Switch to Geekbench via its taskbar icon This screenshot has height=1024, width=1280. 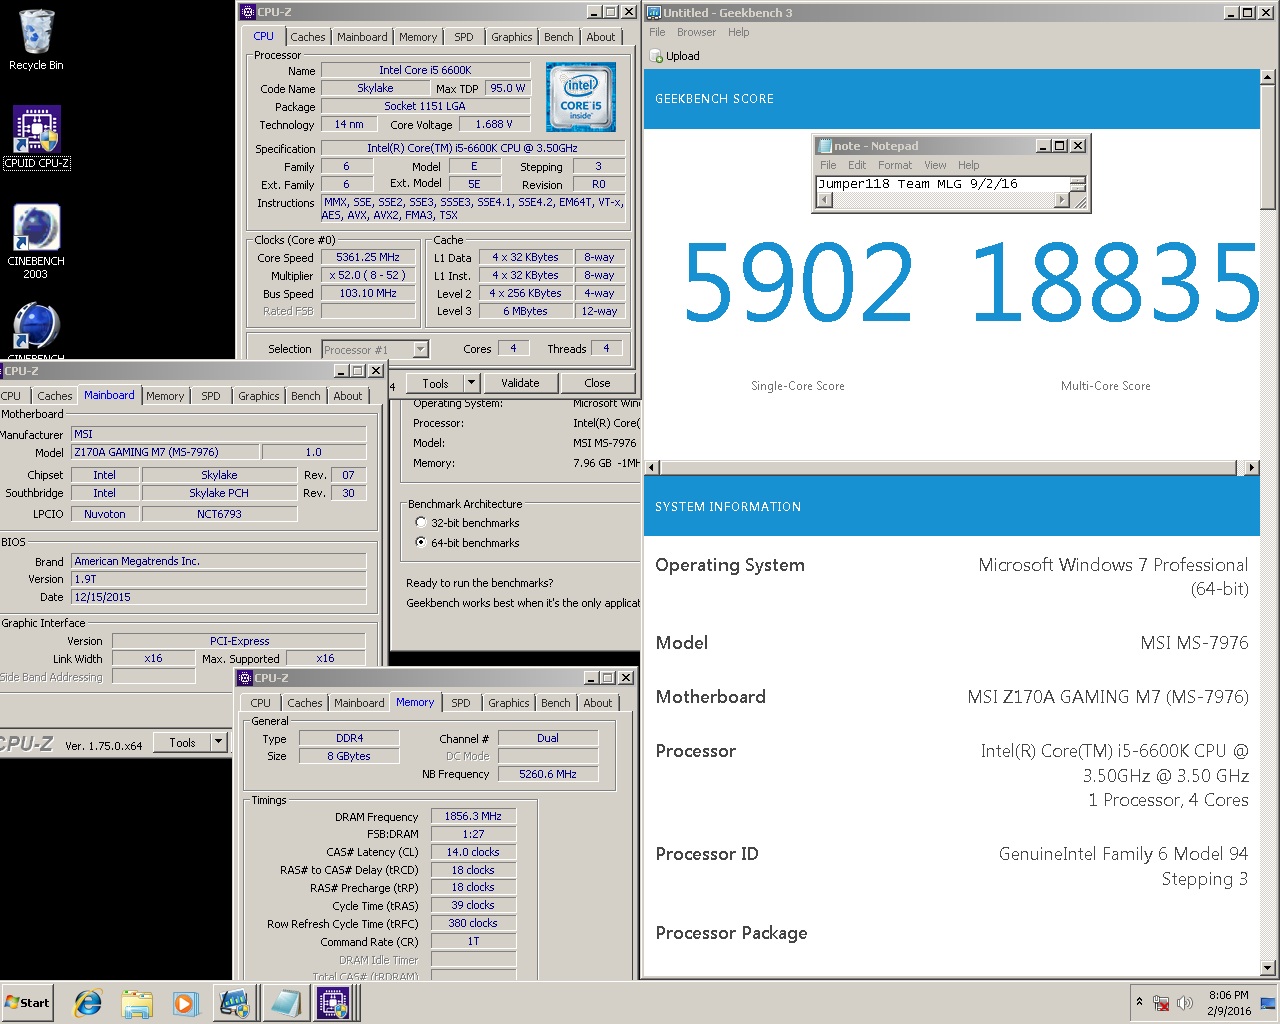click(235, 1003)
